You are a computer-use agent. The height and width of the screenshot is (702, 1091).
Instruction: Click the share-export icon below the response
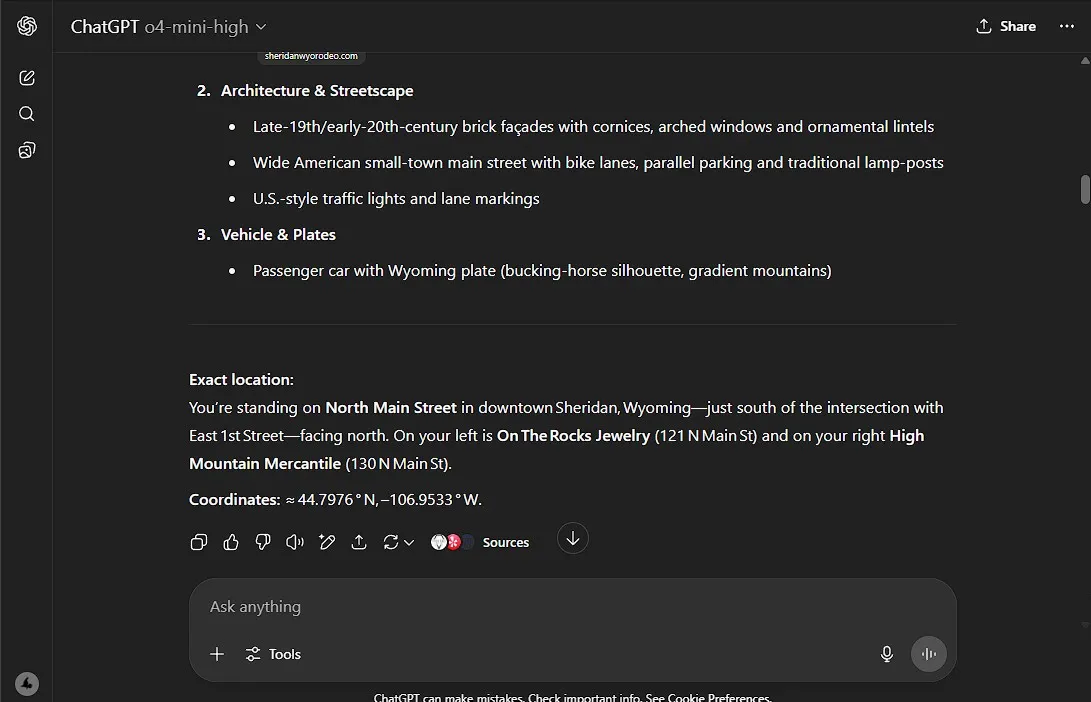pos(359,542)
